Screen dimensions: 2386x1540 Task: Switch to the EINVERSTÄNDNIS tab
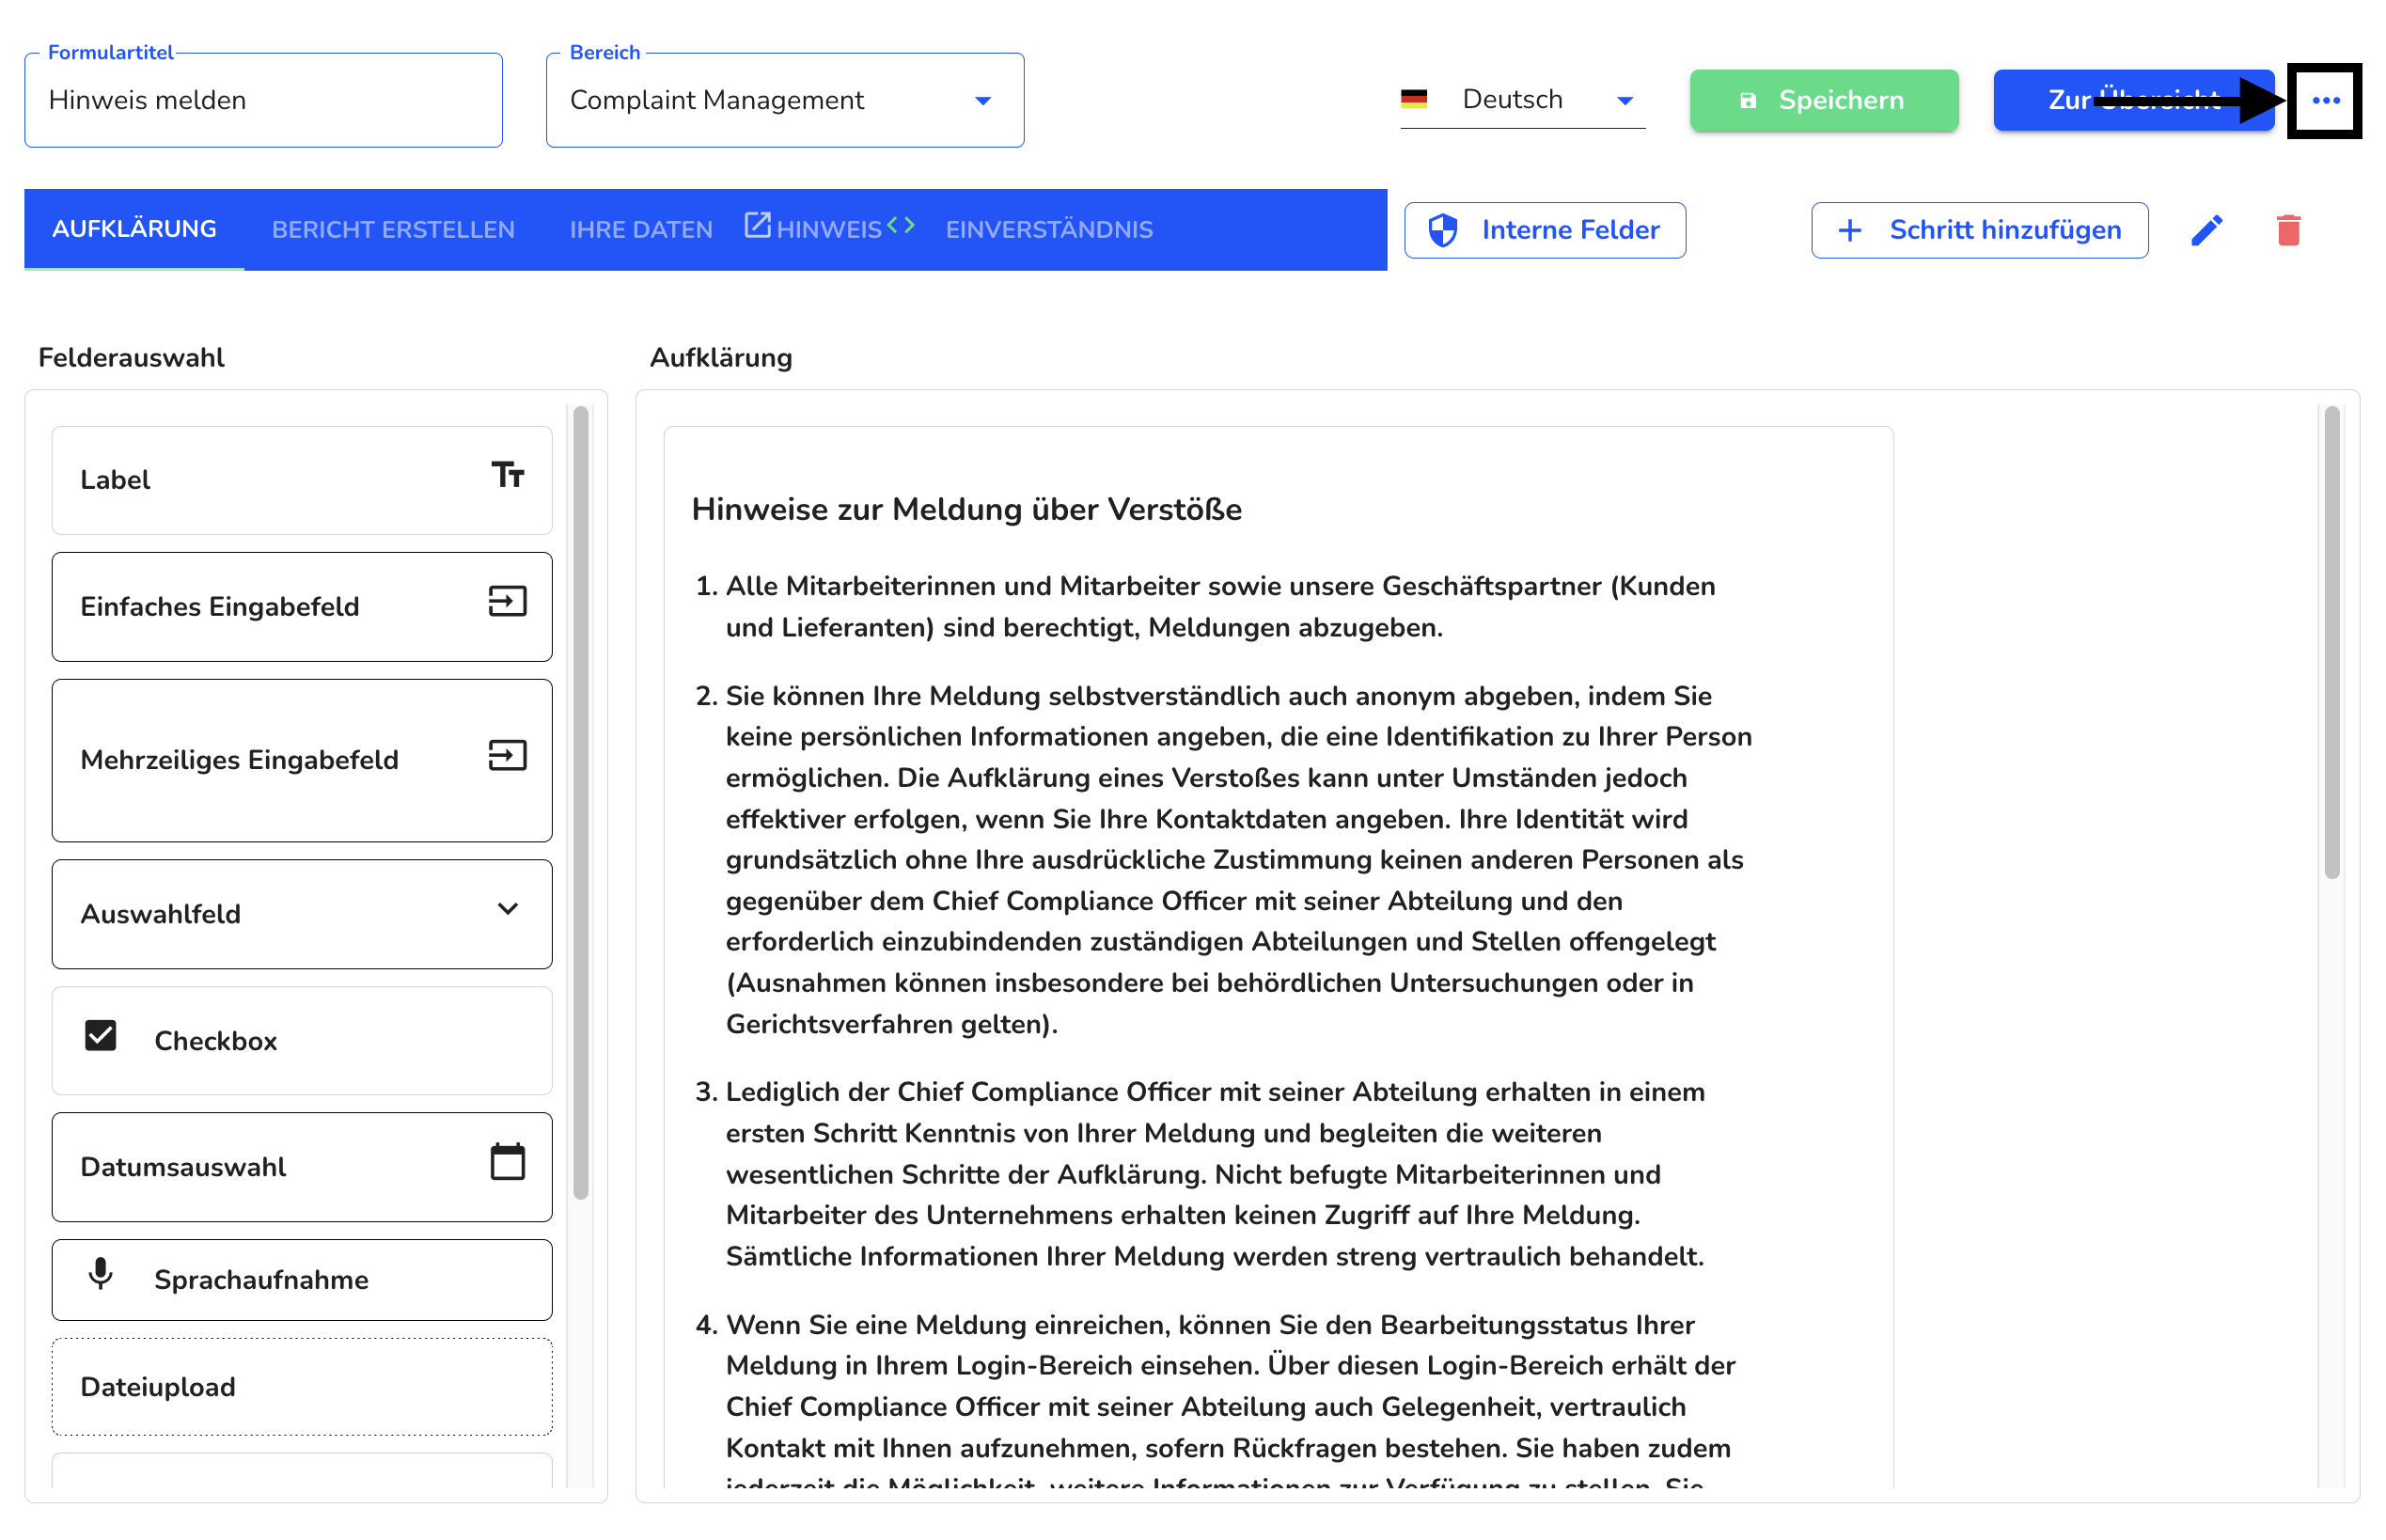tap(1049, 230)
